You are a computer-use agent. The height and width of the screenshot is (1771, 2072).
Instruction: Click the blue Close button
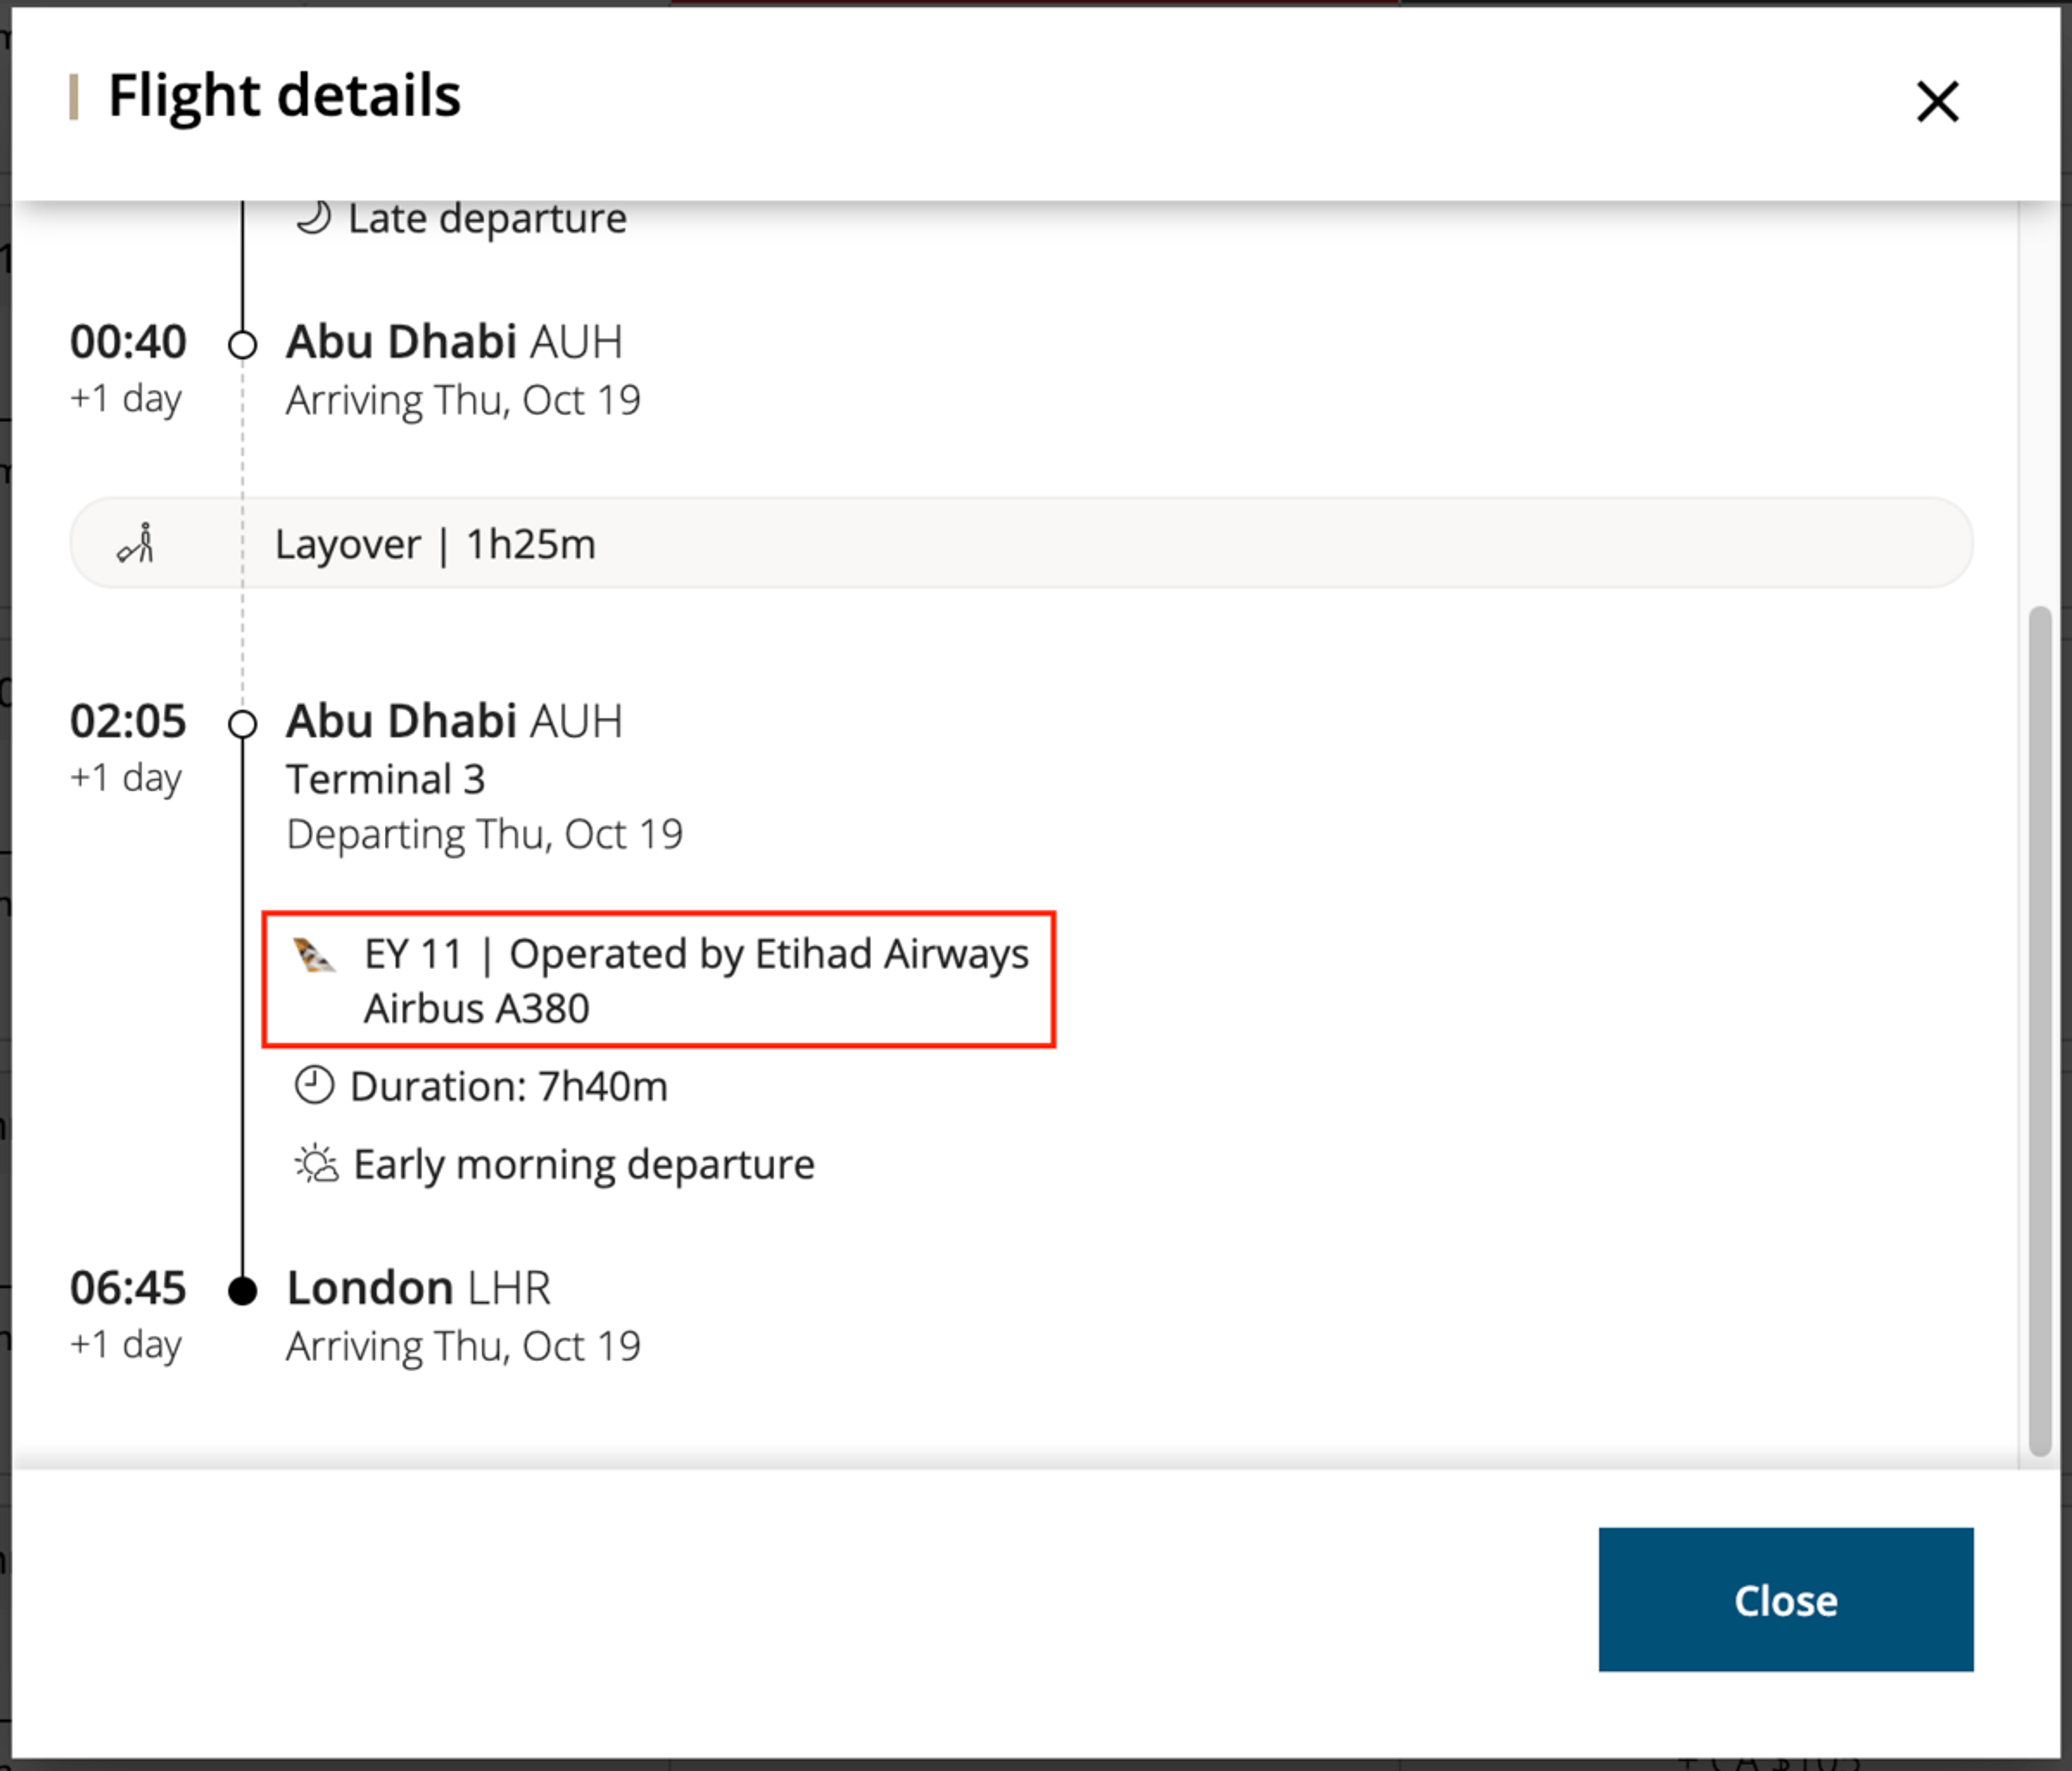1785,1599
